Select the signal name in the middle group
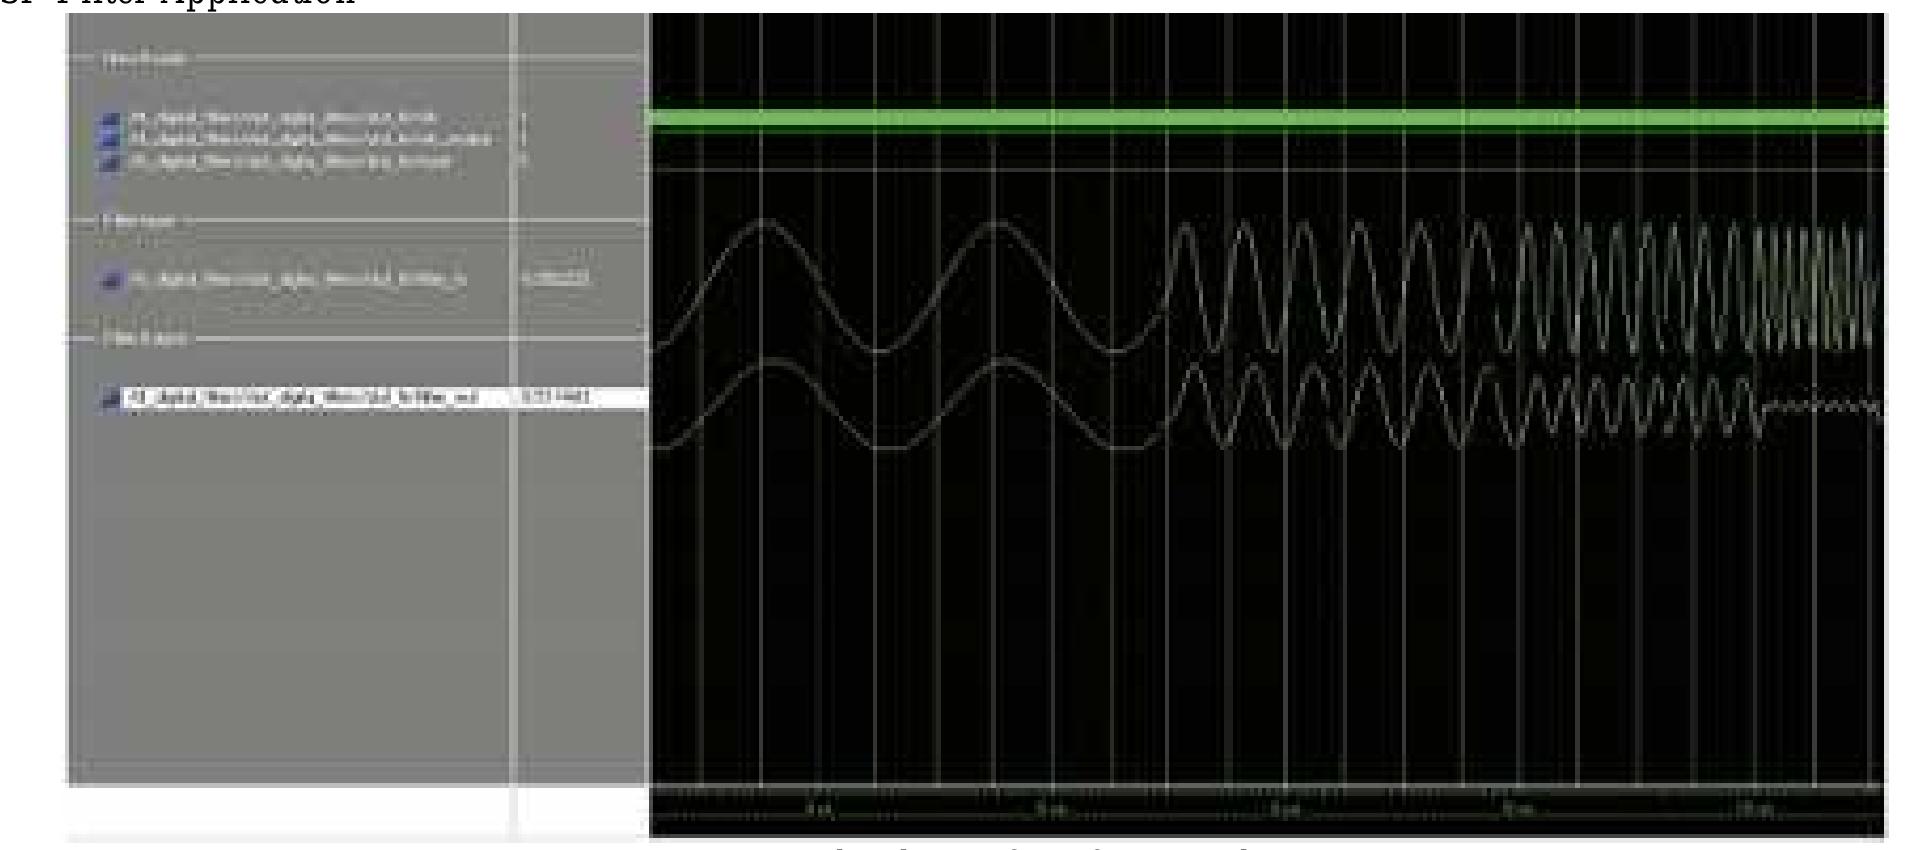 (298, 279)
